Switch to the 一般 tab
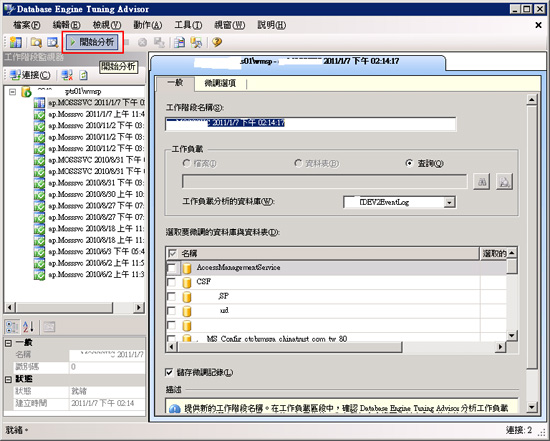 175,83
